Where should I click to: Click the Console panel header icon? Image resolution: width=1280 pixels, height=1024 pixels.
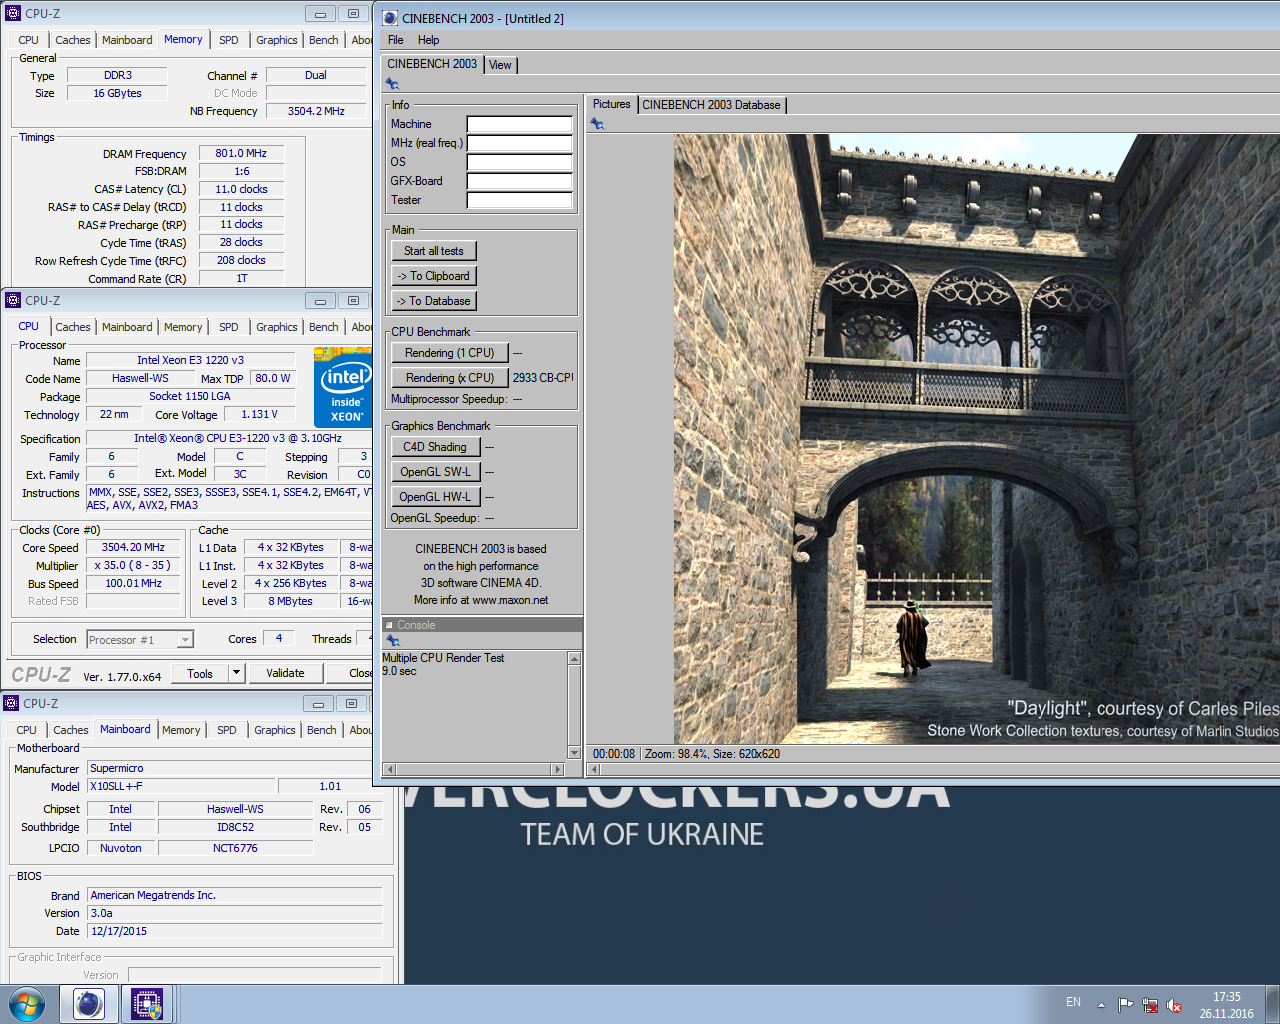tap(389, 625)
